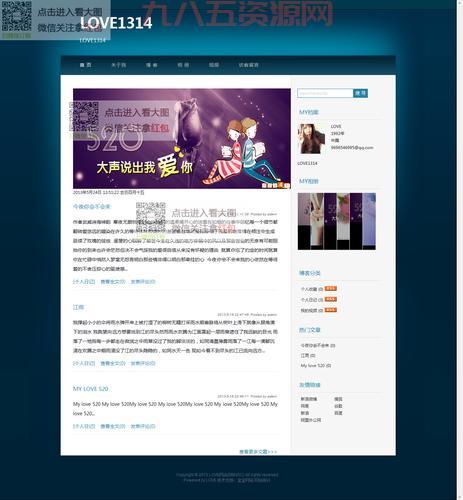Click 查看全文 under MY LOVE 520 post
The height and width of the screenshot is (500, 463).
pyautogui.click(x=113, y=426)
